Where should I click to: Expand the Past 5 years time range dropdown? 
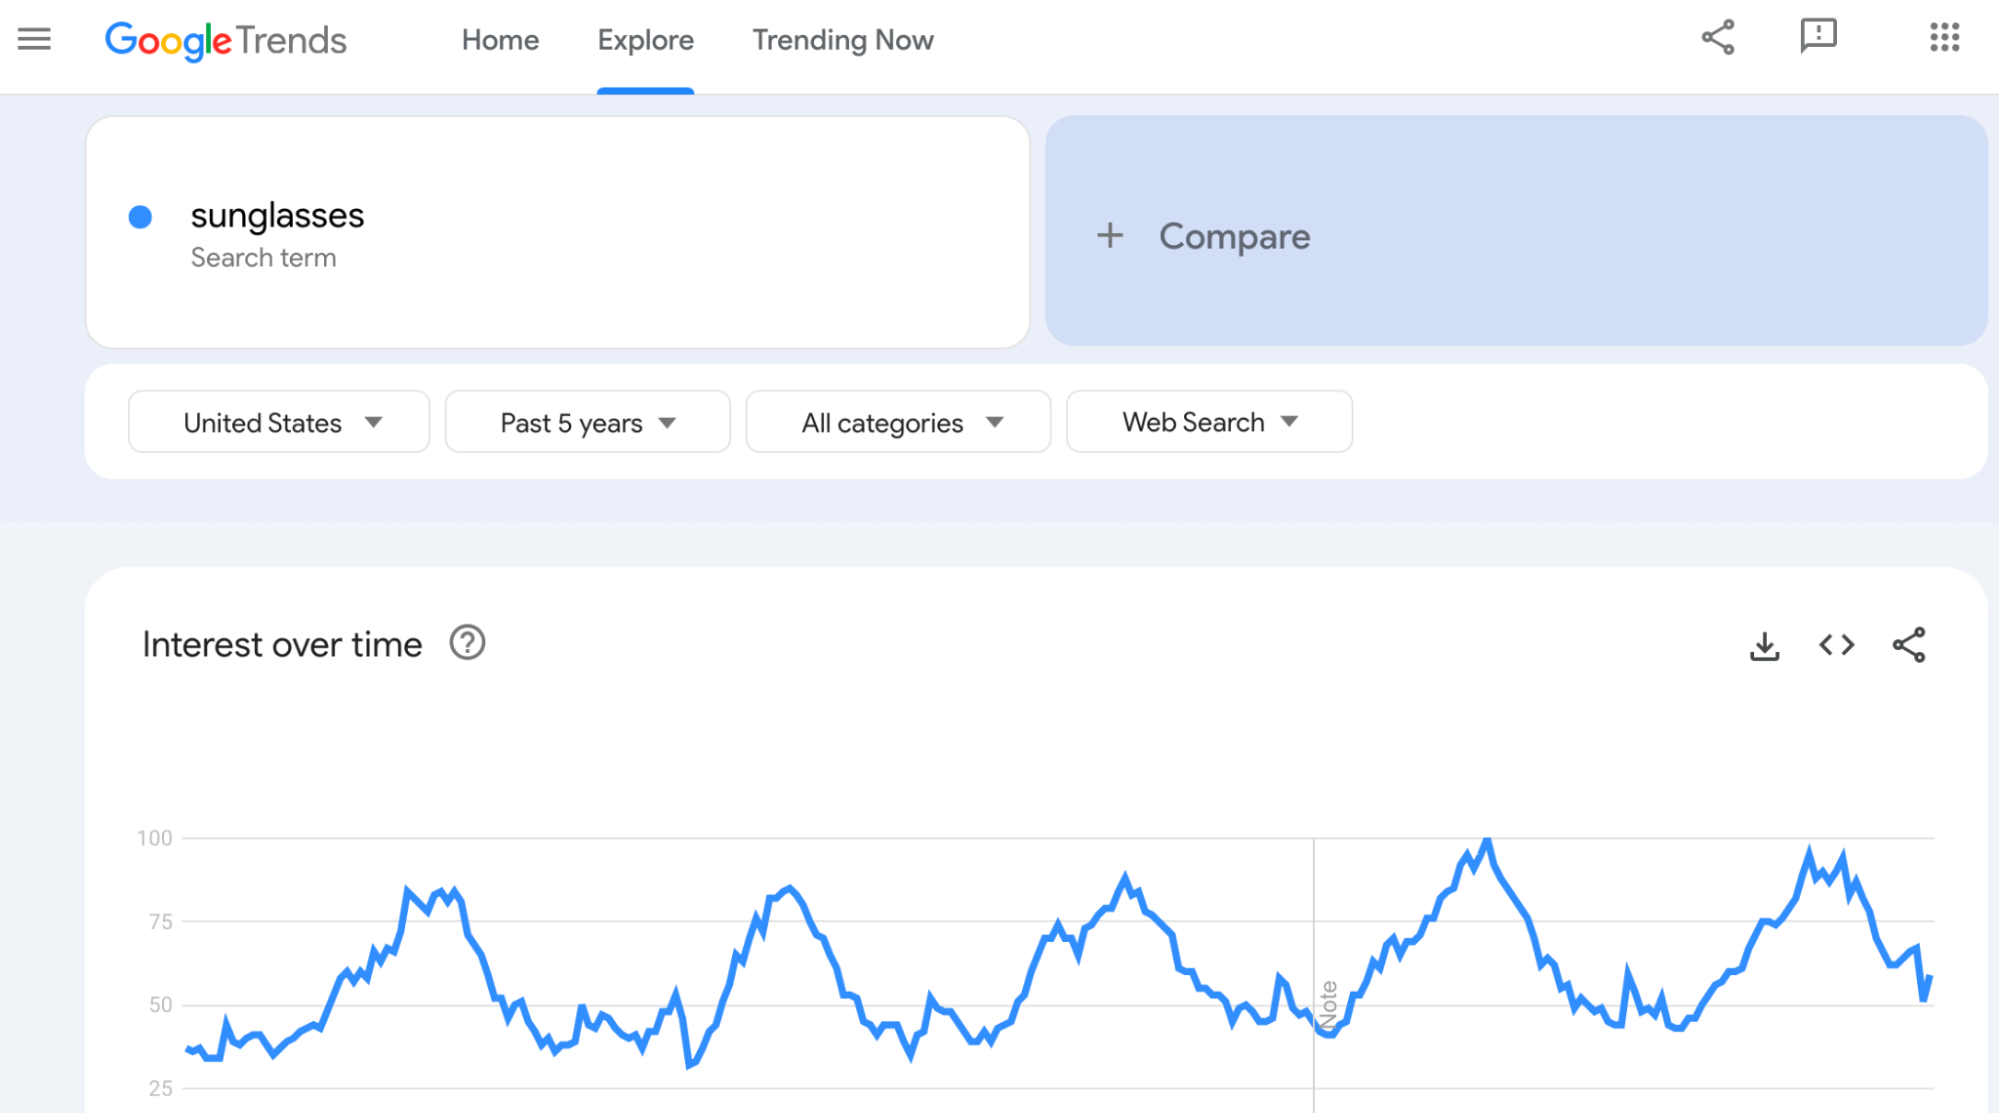point(588,422)
